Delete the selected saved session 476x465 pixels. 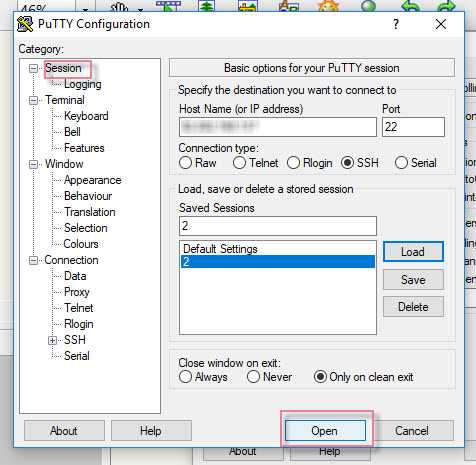413,307
